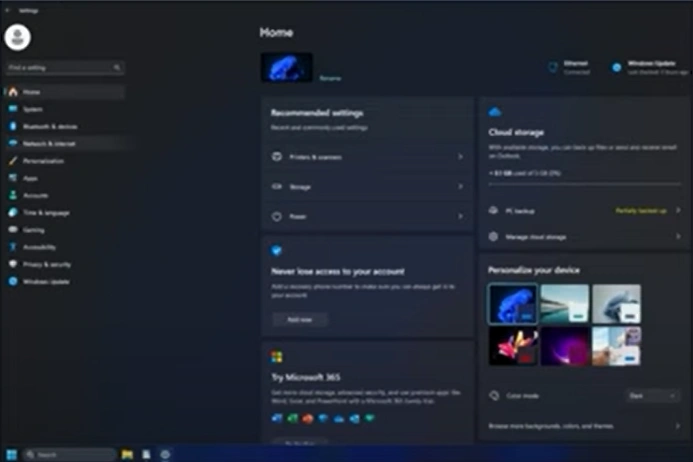Viewport: 693px width, 462px height.
Task: Open Time & language settings
Action: (x=45, y=212)
